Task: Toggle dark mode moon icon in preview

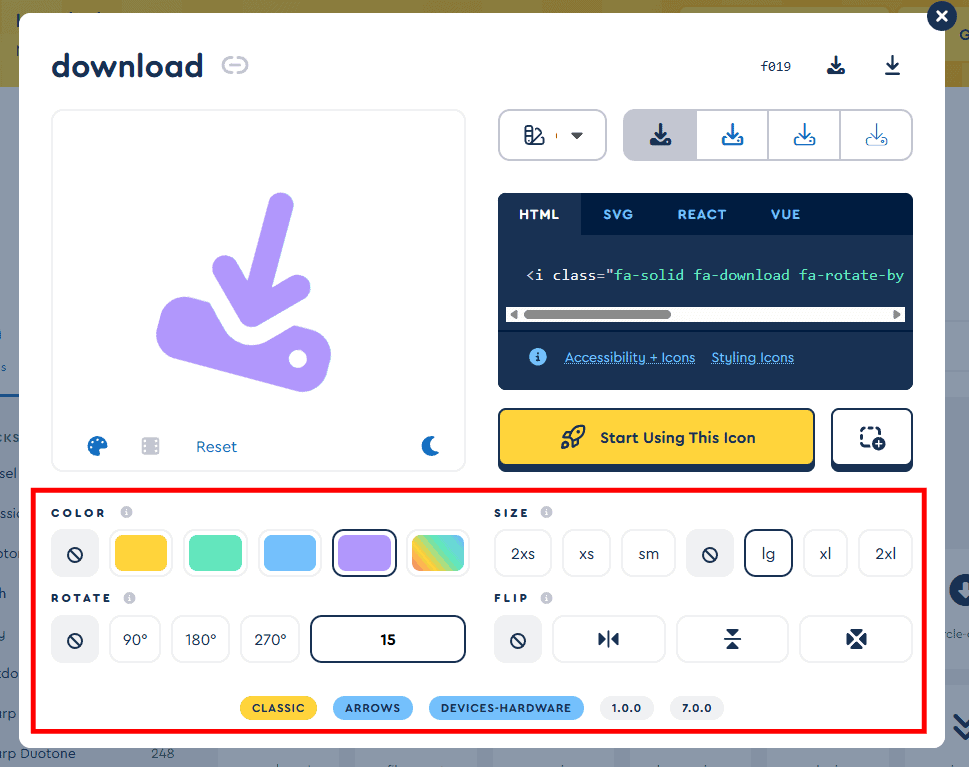Action: tap(430, 446)
